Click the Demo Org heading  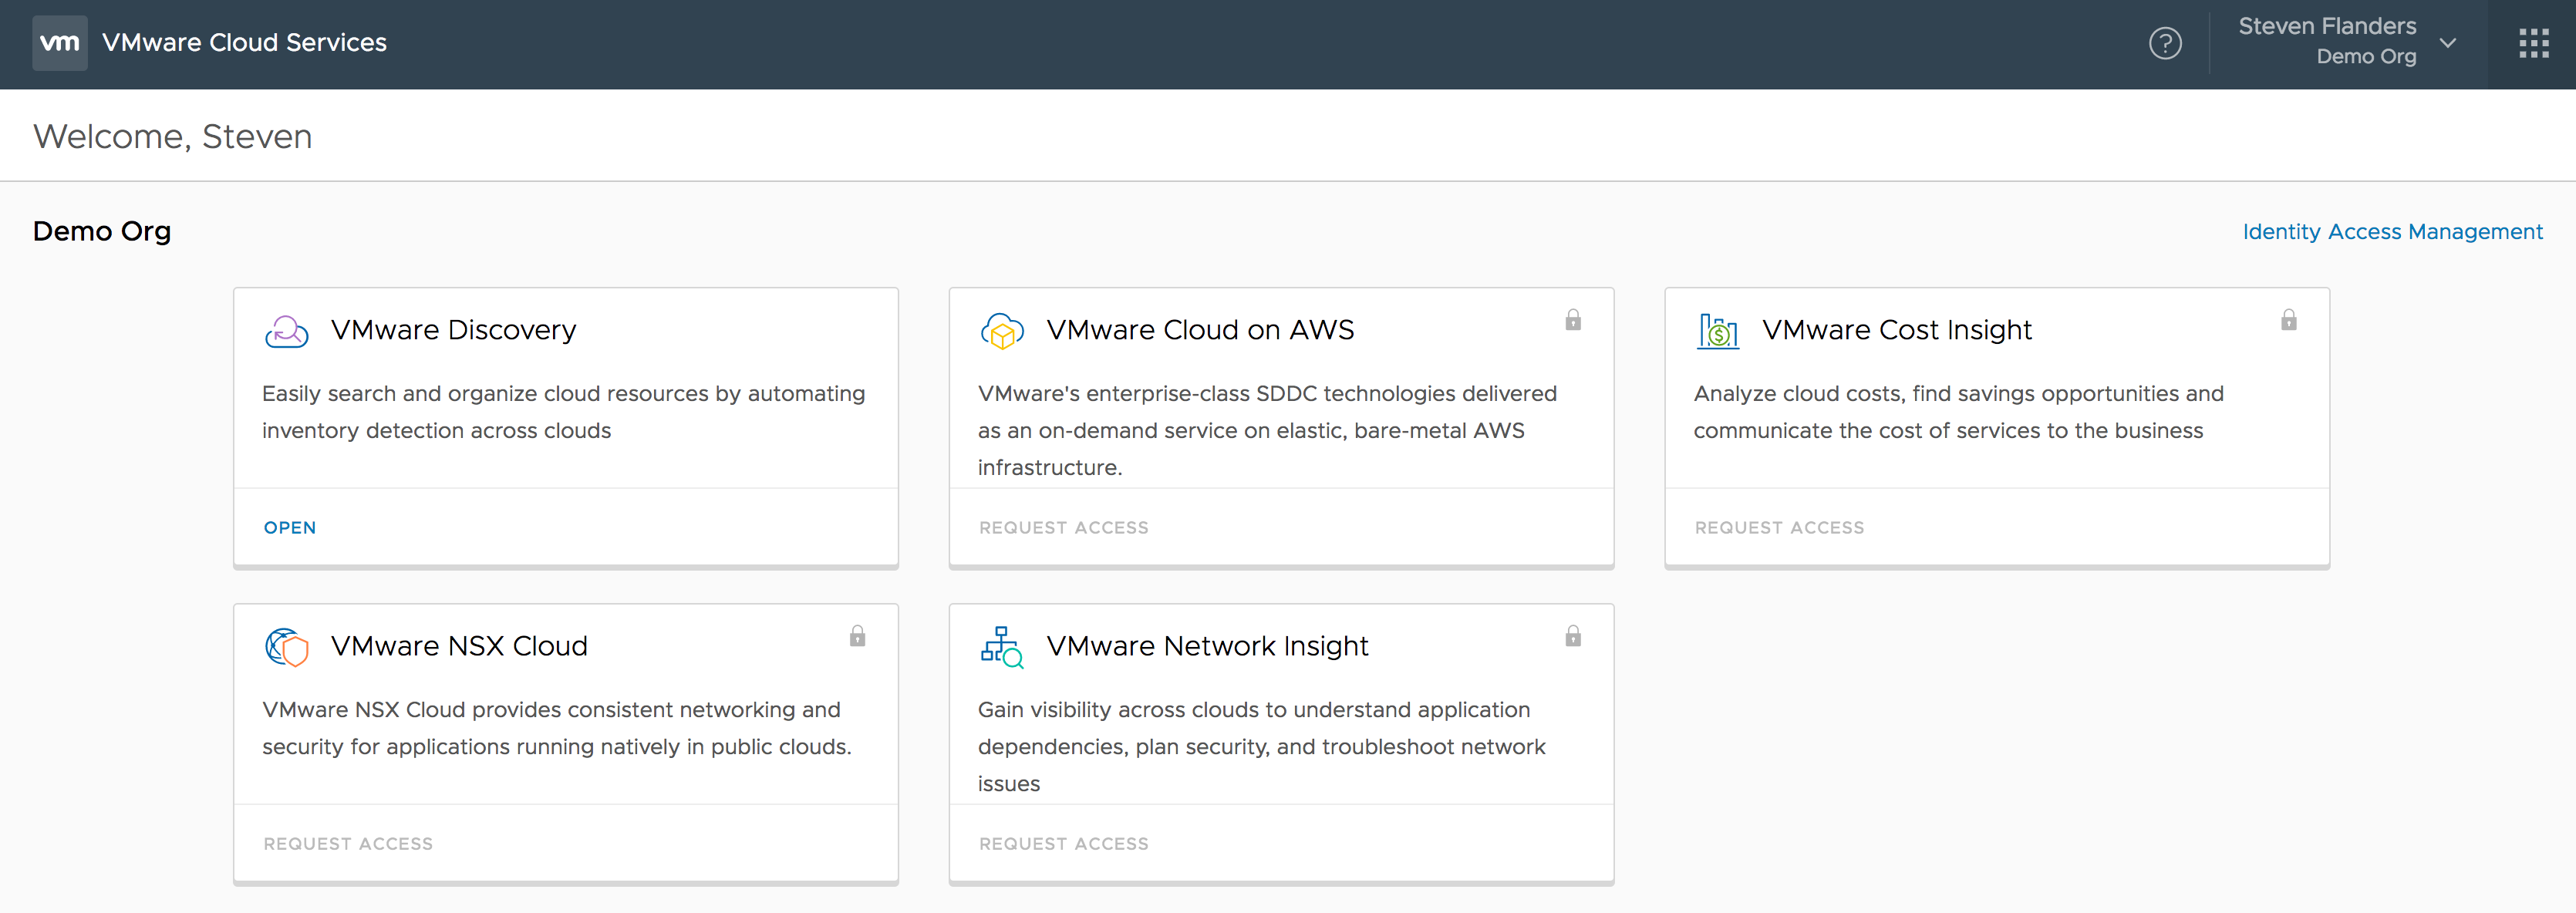pos(102,232)
